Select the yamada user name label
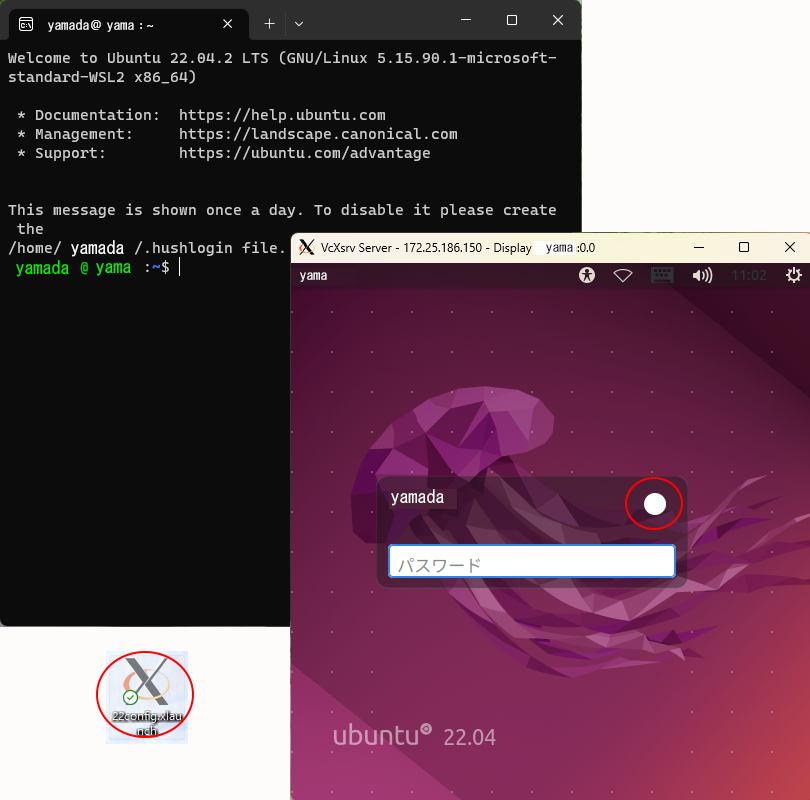The height and width of the screenshot is (800, 810). point(417,497)
